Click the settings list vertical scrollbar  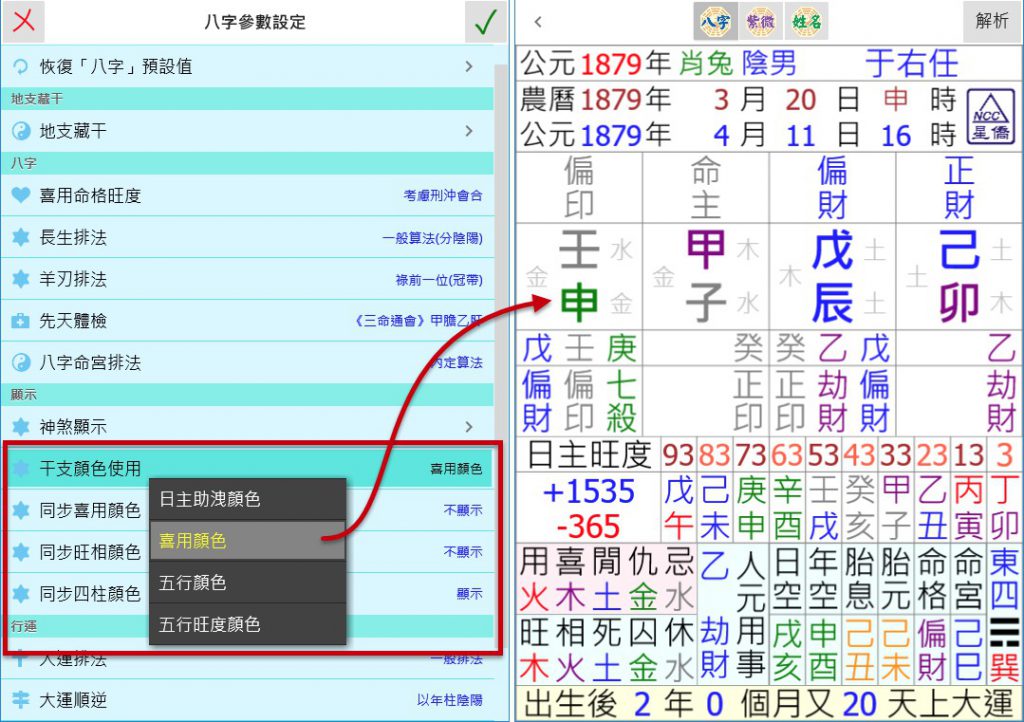pyautogui.click(x=500, y=250)
